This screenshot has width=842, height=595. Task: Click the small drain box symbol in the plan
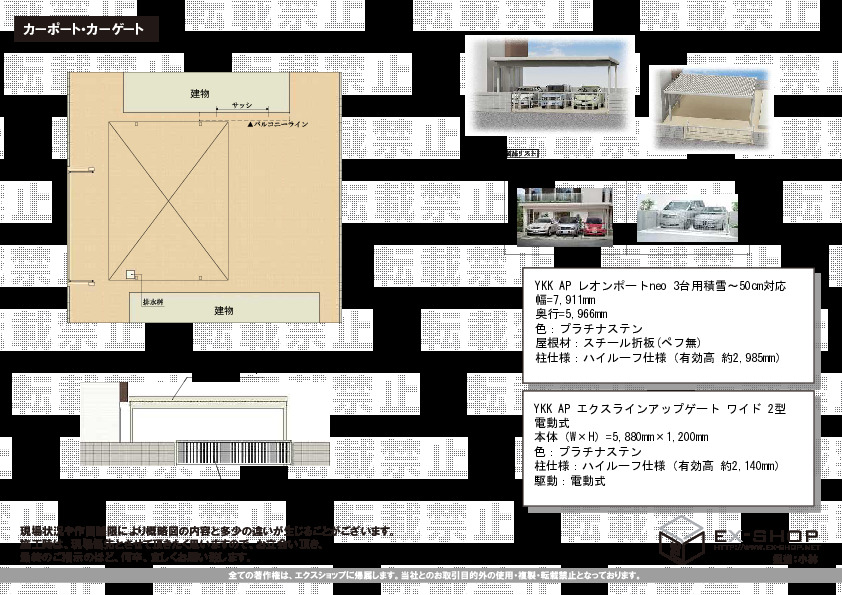click(130, 274)
